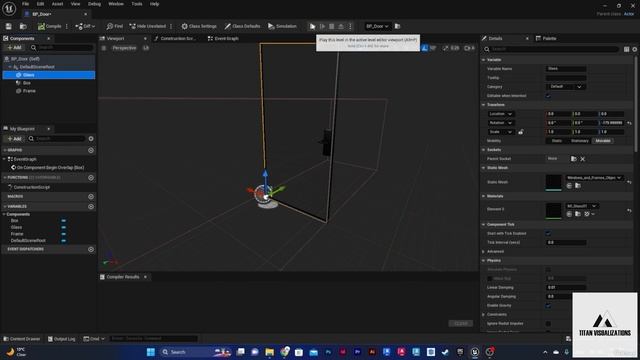Viewport: 640px width, 360px height.
Task: Collapse the Components variables group
Action: tap(4, 214)
